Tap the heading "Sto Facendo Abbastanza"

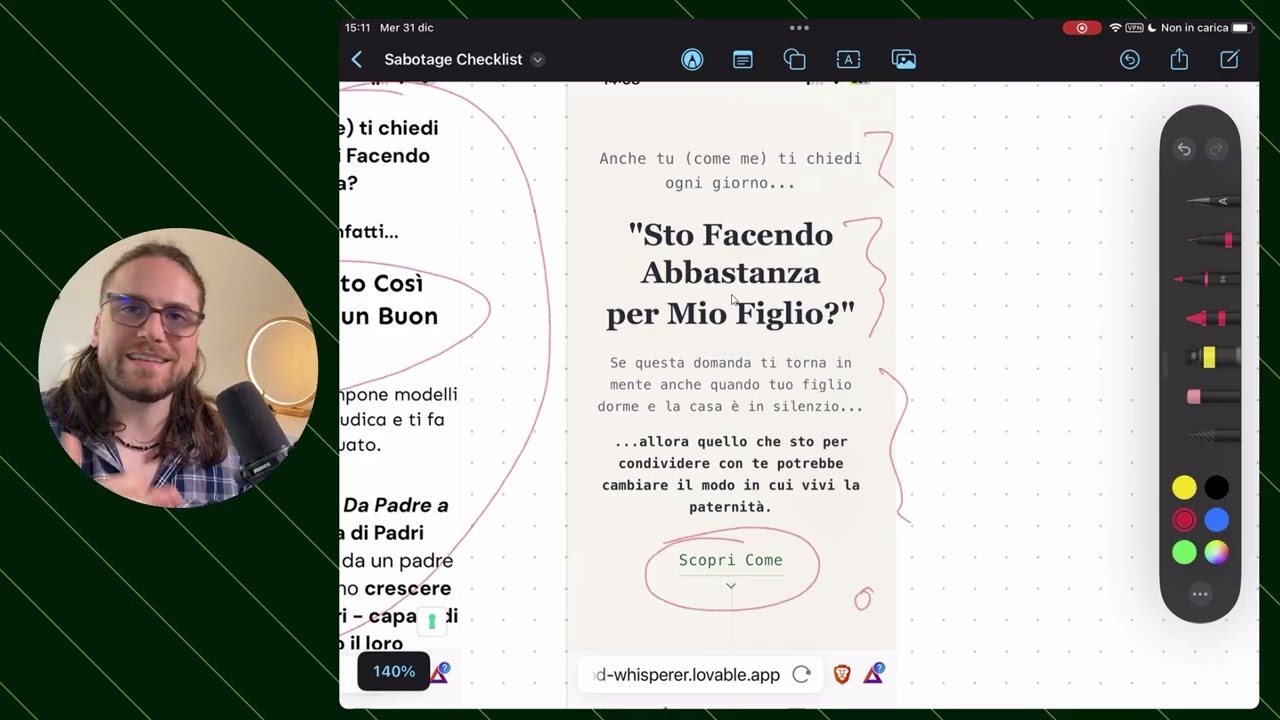pyautogui.click(x=730, y=253)
